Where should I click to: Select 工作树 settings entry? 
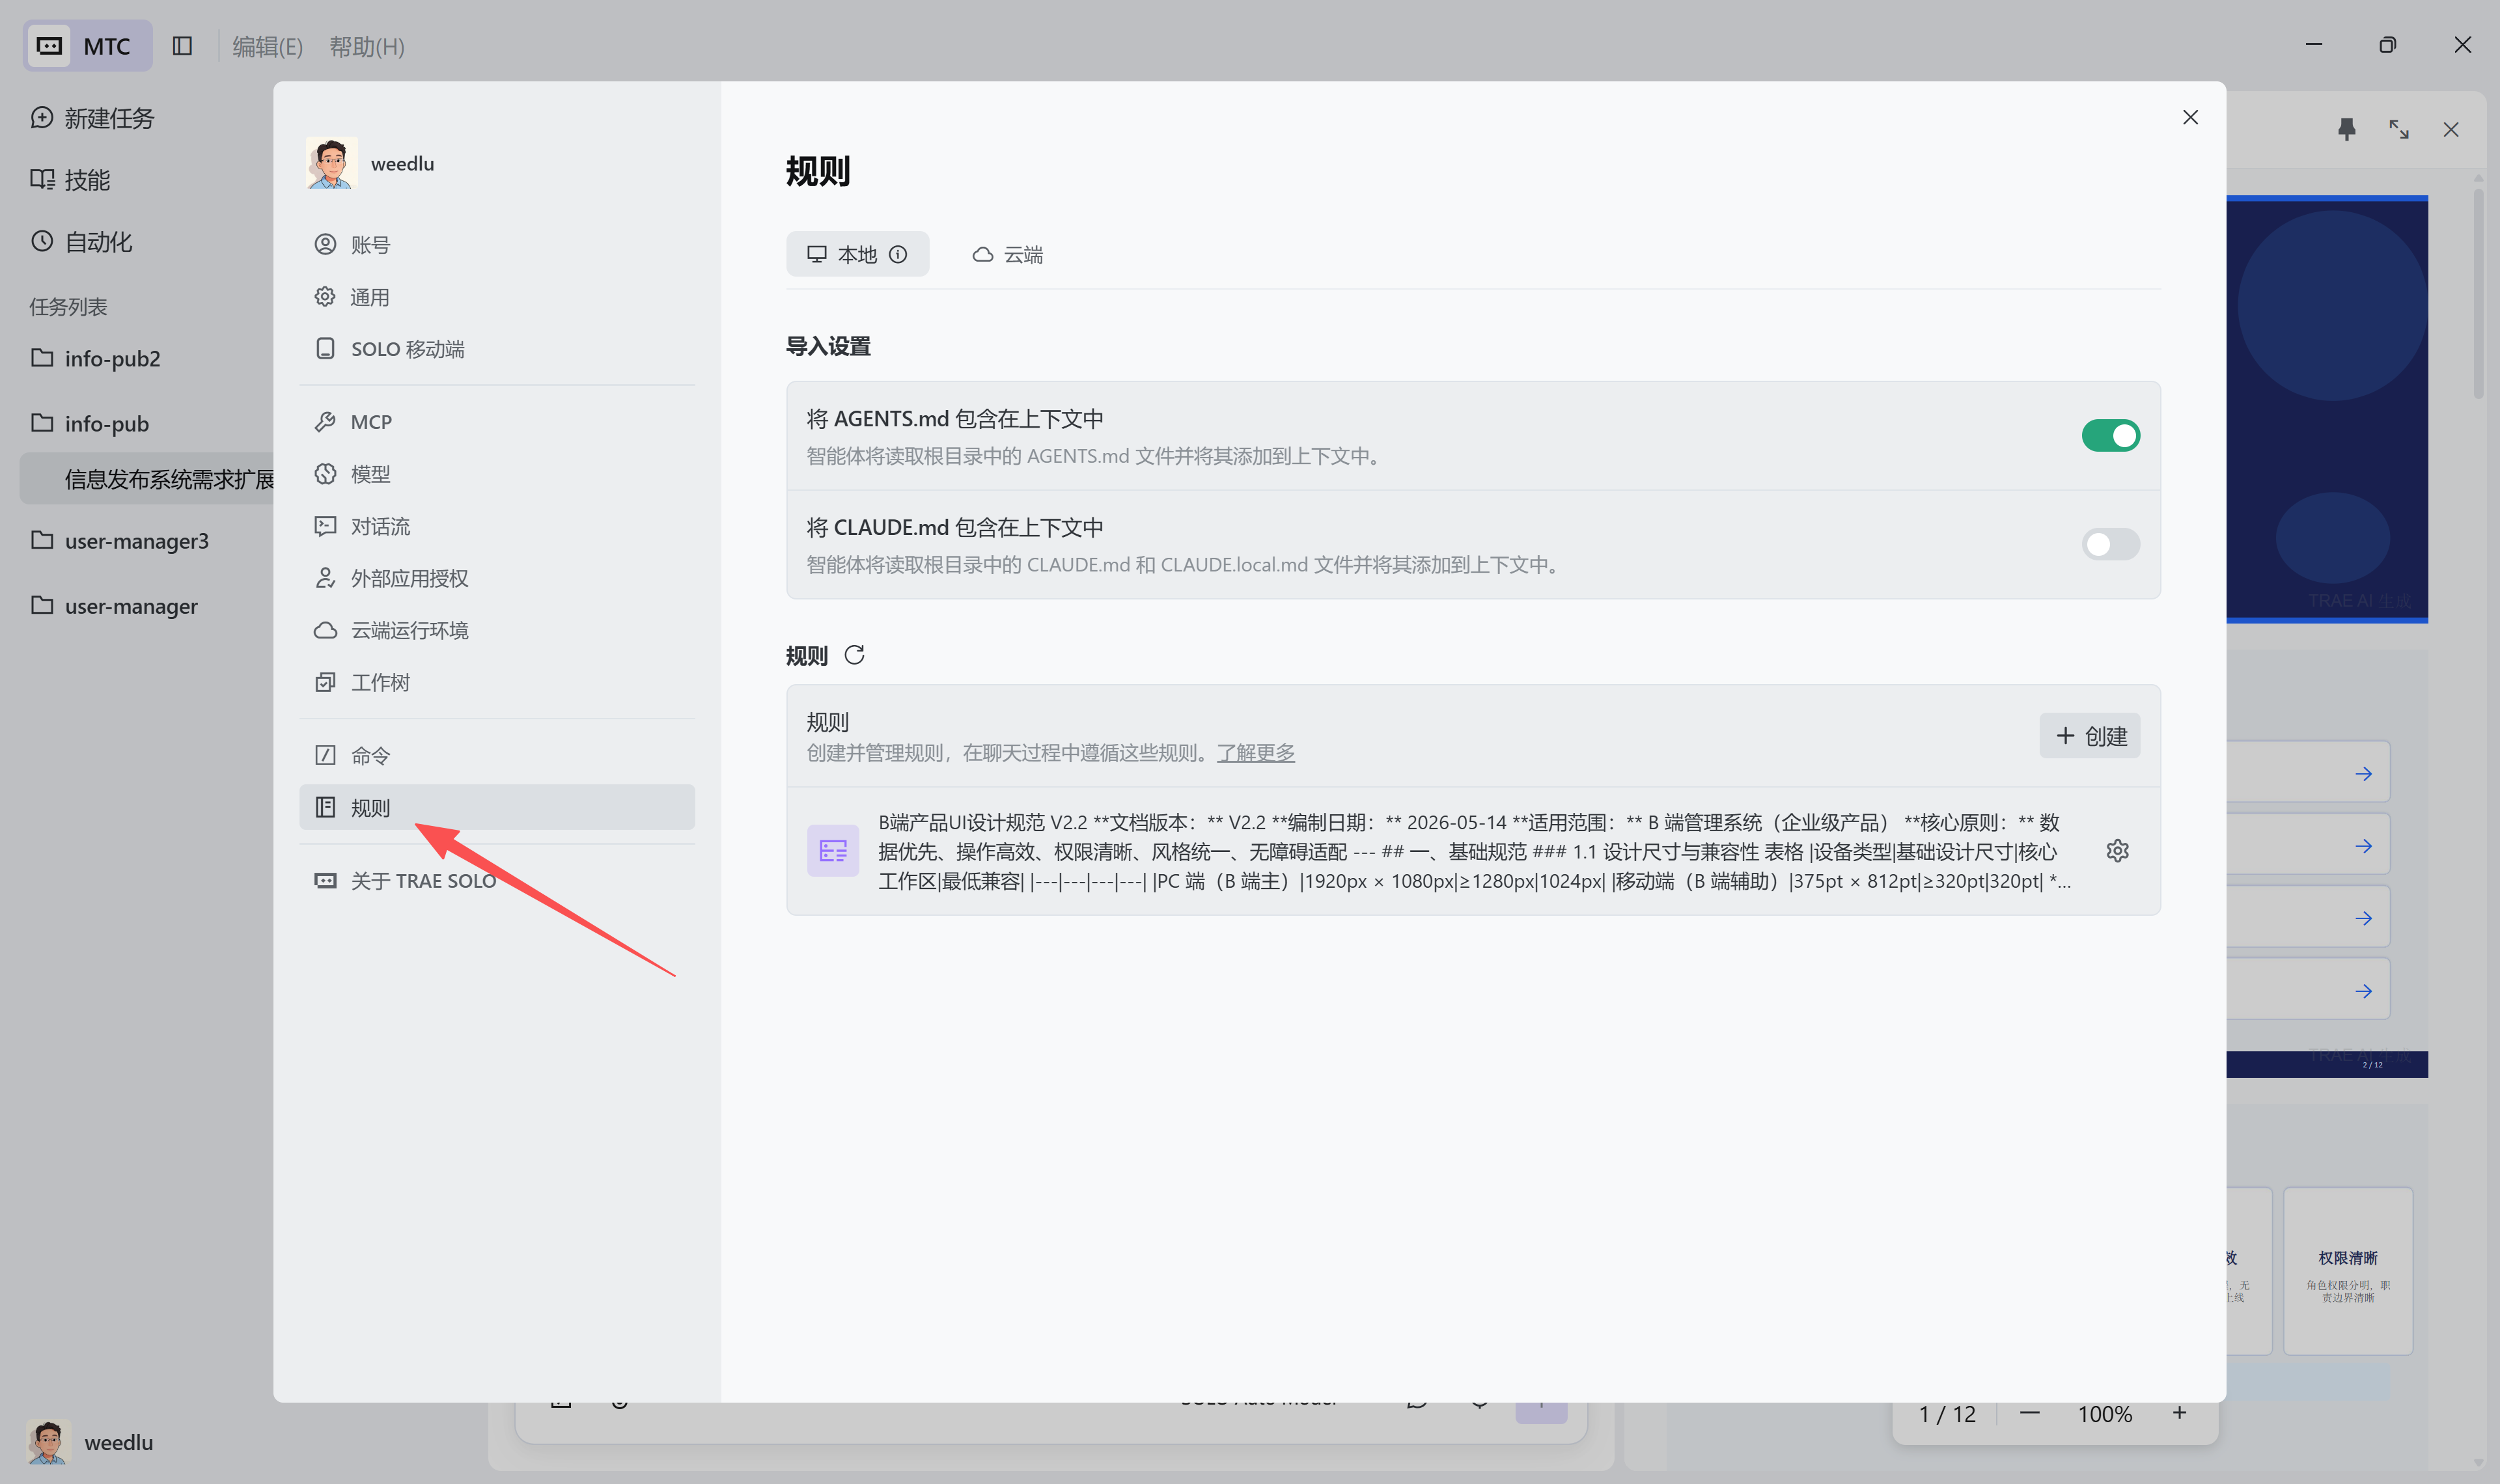point(497,682)
